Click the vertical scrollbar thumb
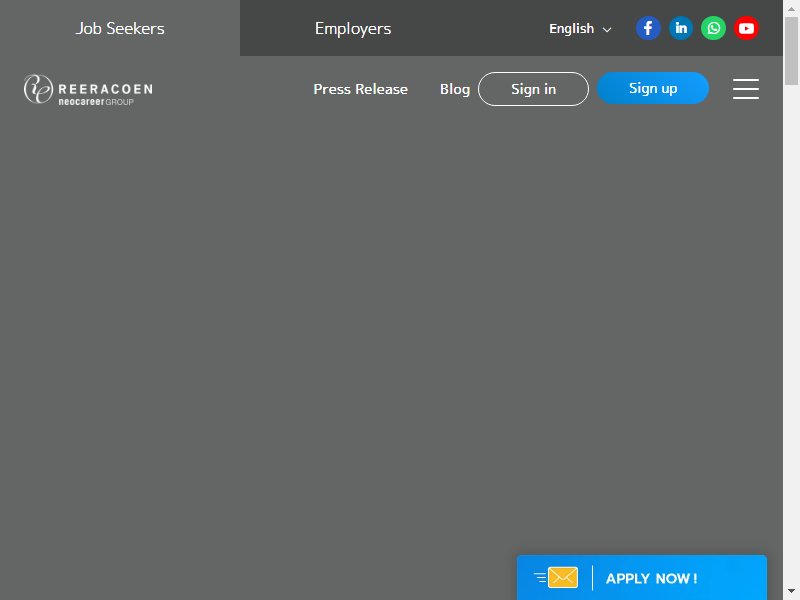The image size is (800, 600). pos(791,51)
